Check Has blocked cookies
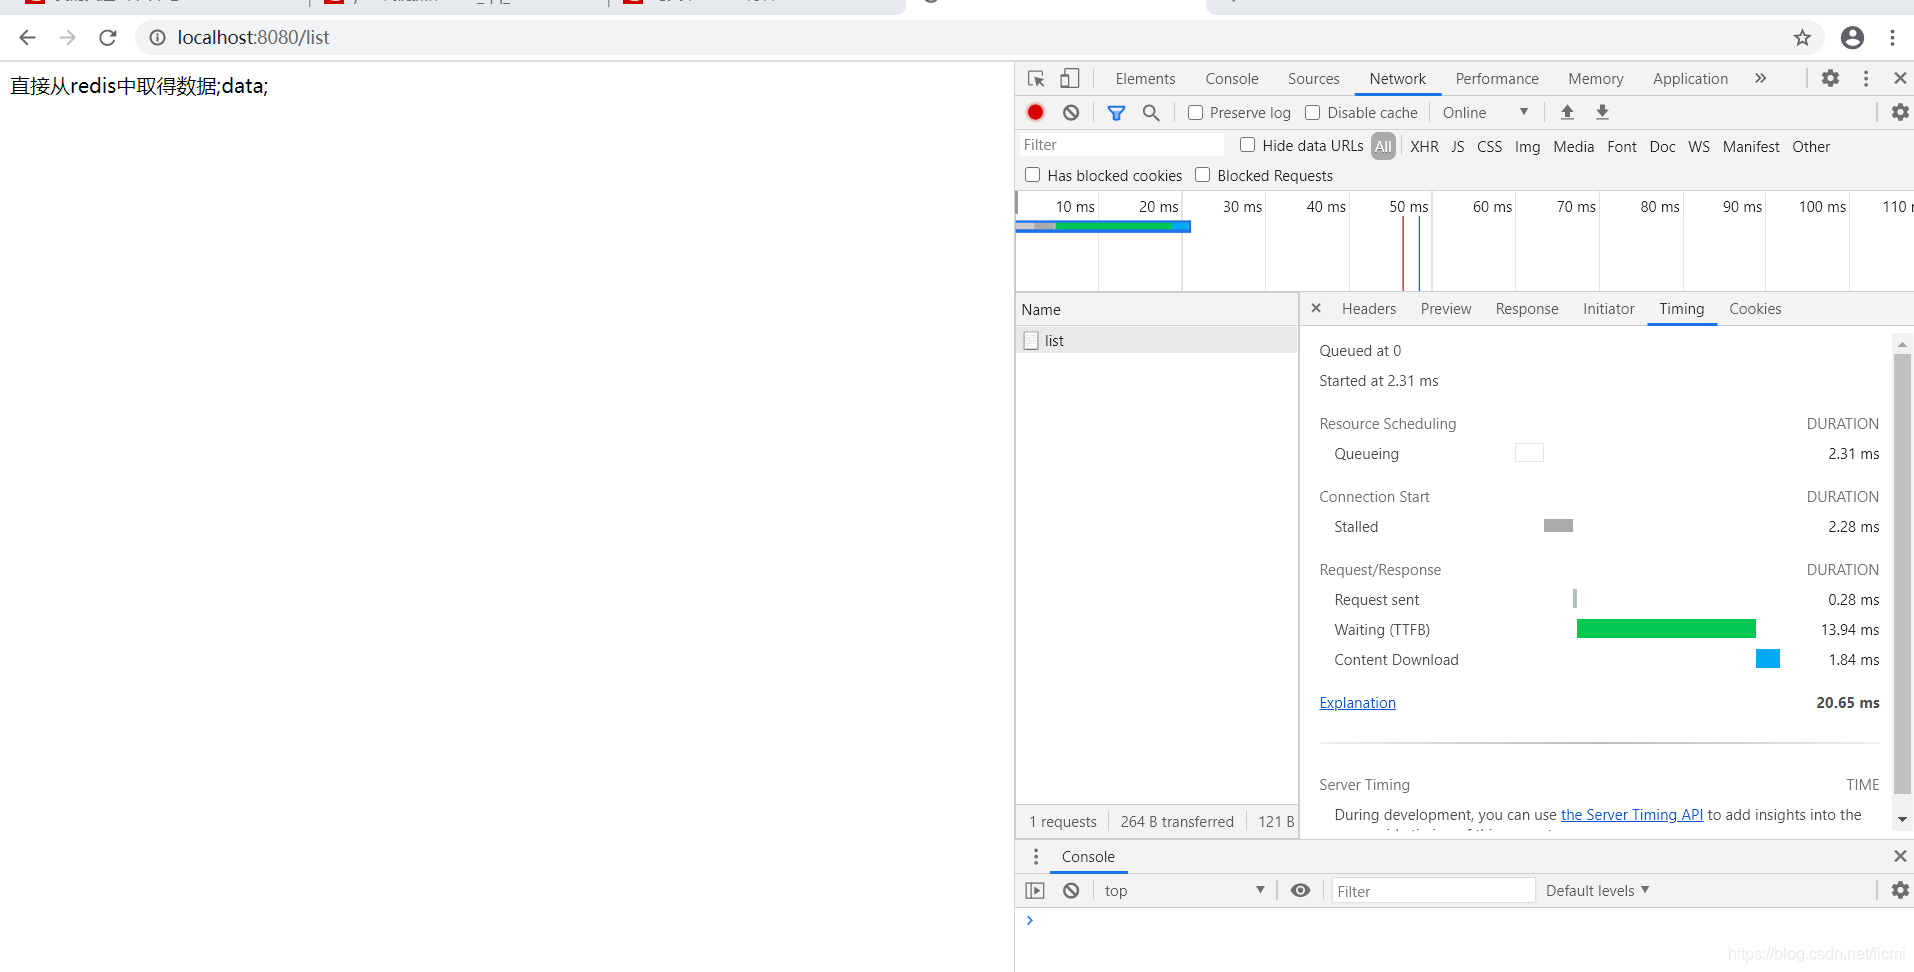Screen dimensions: 1914x972 tap(1032, 175)
